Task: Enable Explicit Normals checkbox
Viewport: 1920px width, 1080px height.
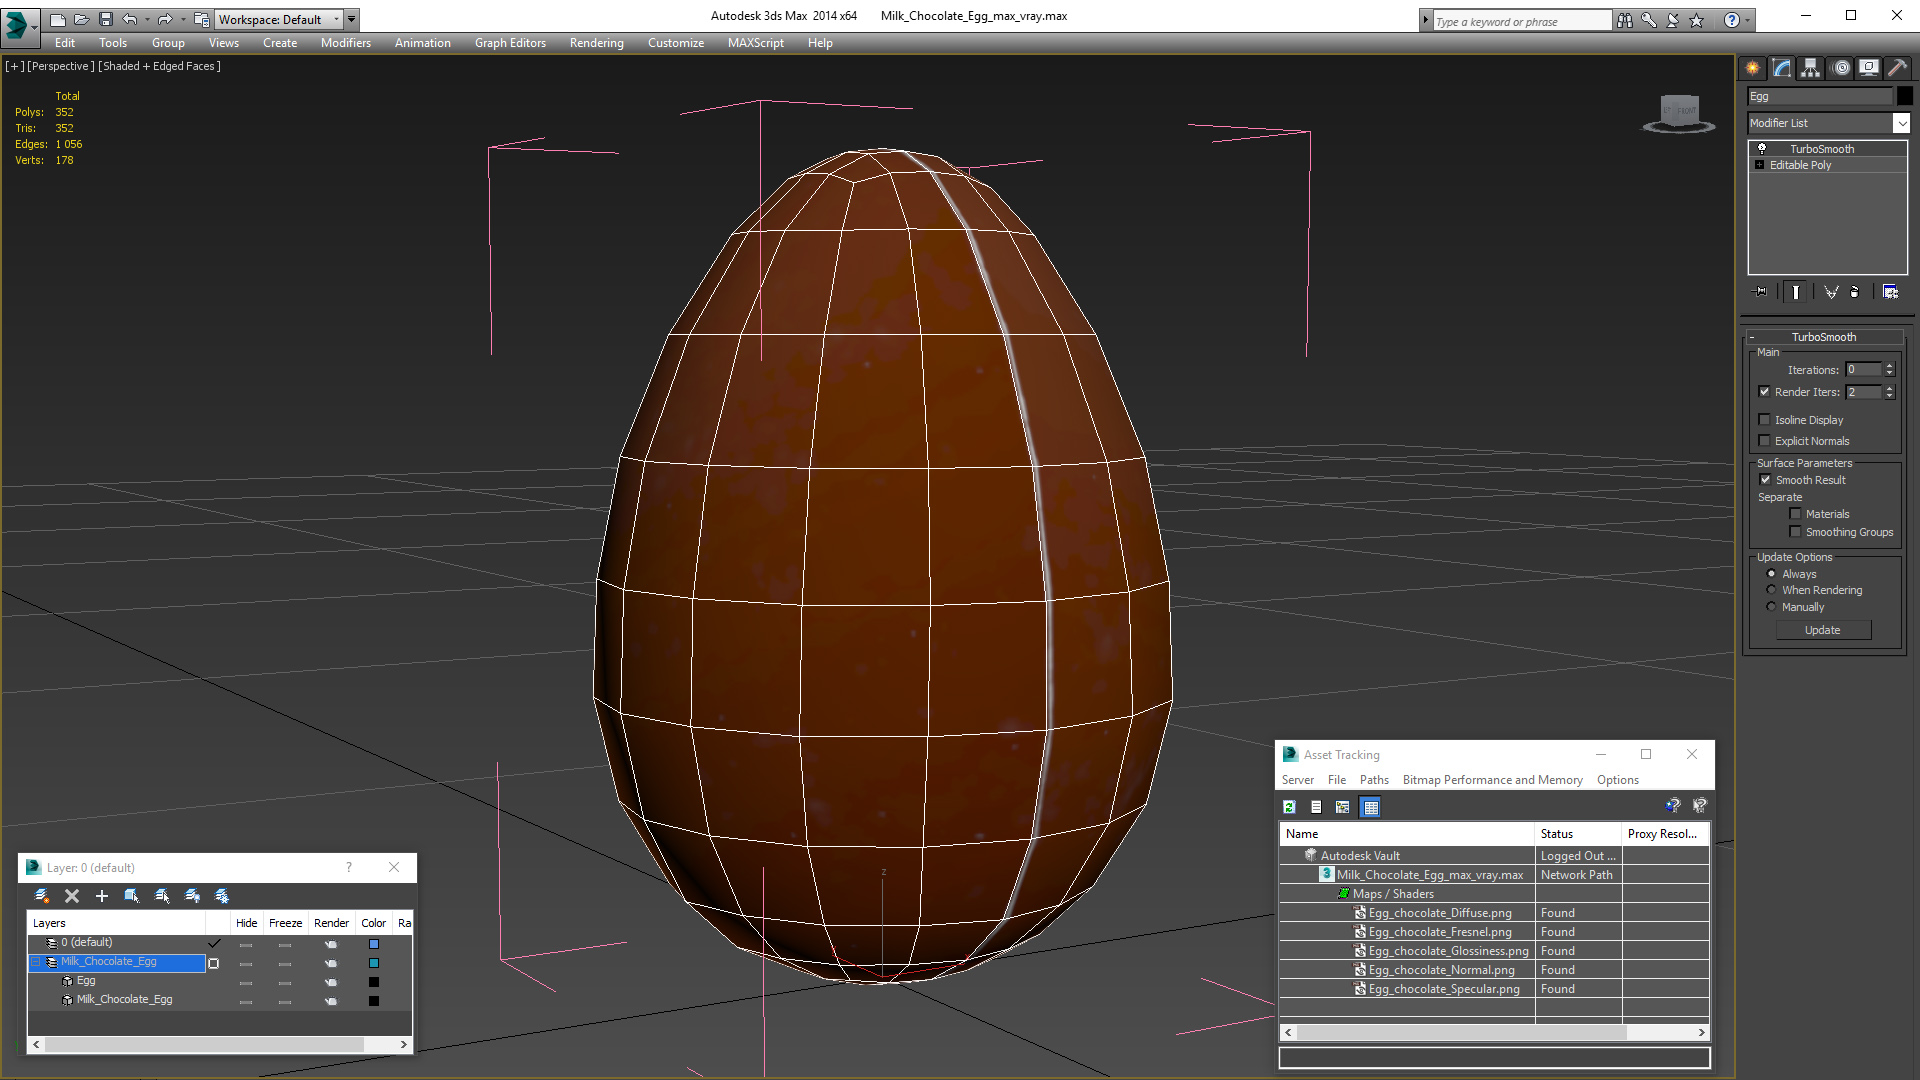Action: click(1765, 441)
